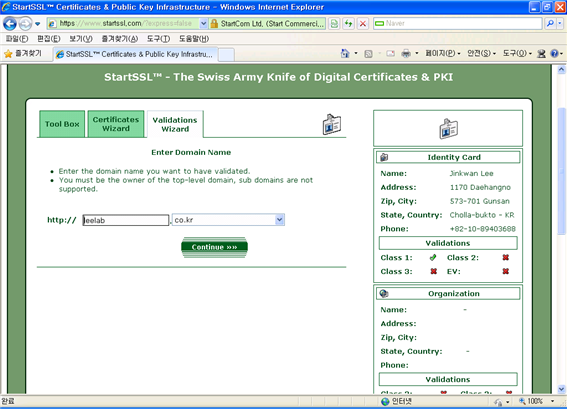The height and width of the screenshot is (409, 567).
Task: Click the vertical scrollbar thumb
Action: (x=561, y=171)
